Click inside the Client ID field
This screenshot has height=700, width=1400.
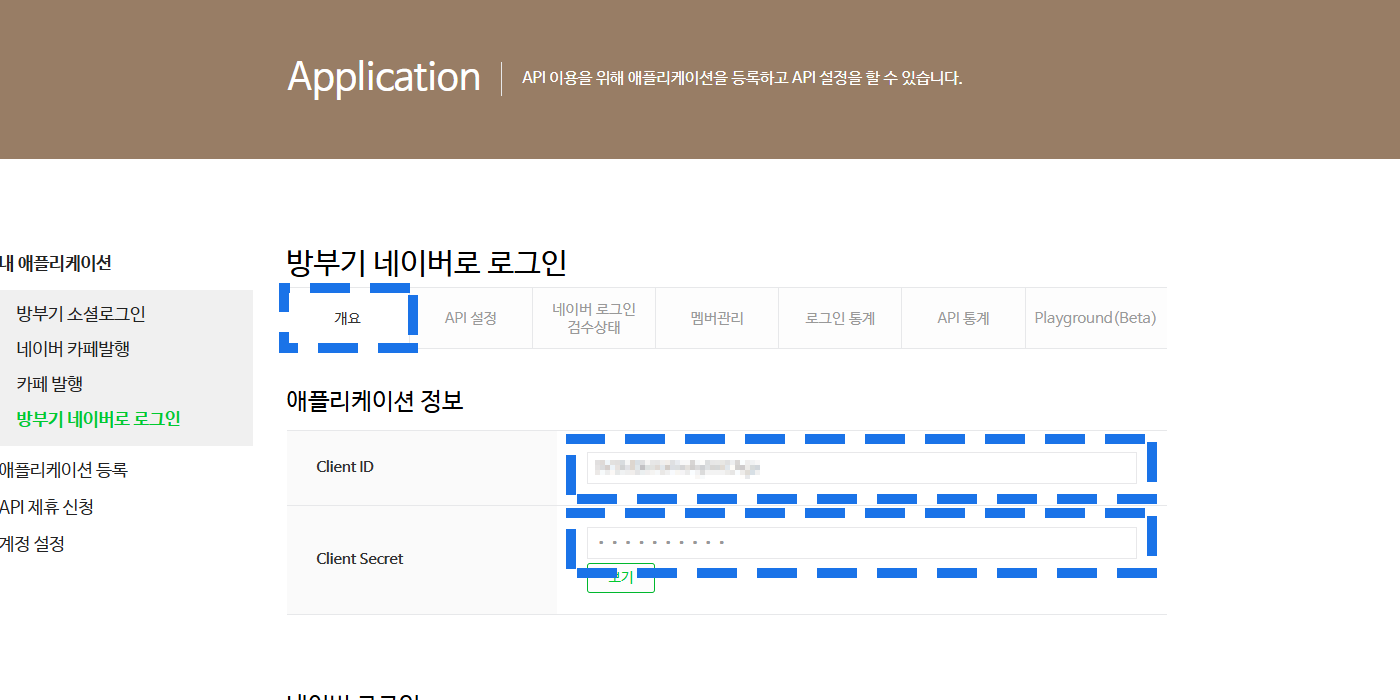tap(862, 468)
